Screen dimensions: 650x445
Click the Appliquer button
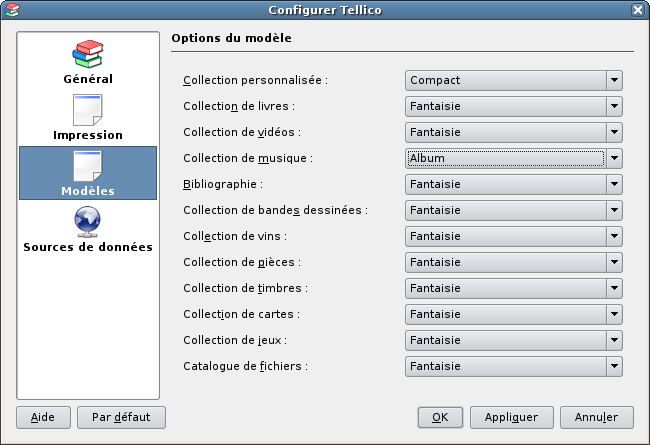pos(512,417)
